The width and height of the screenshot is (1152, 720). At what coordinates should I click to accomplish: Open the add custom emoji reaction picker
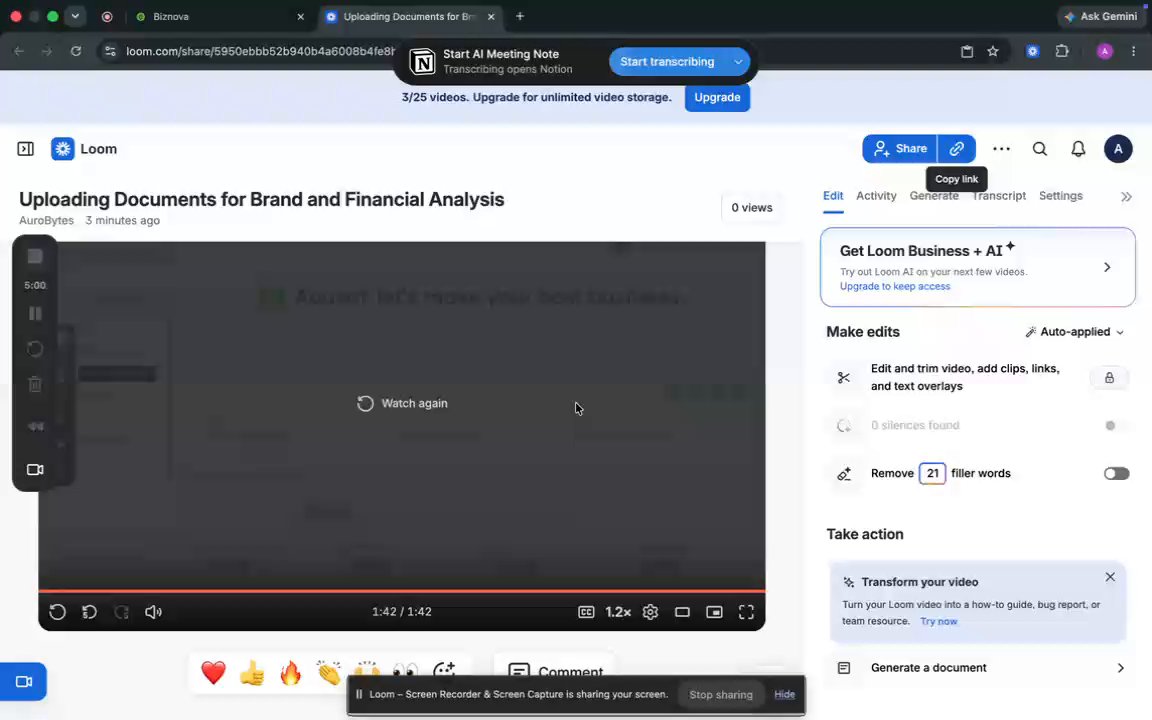[444, 671]
